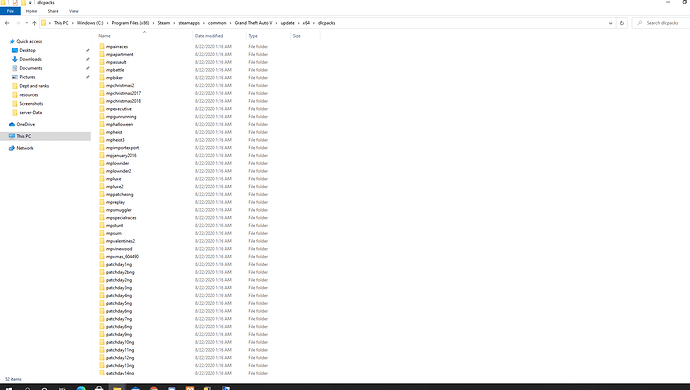Switch to the Home ribbon tab
The width and height of the screenshot is (690, 390).
click(31, 11)
